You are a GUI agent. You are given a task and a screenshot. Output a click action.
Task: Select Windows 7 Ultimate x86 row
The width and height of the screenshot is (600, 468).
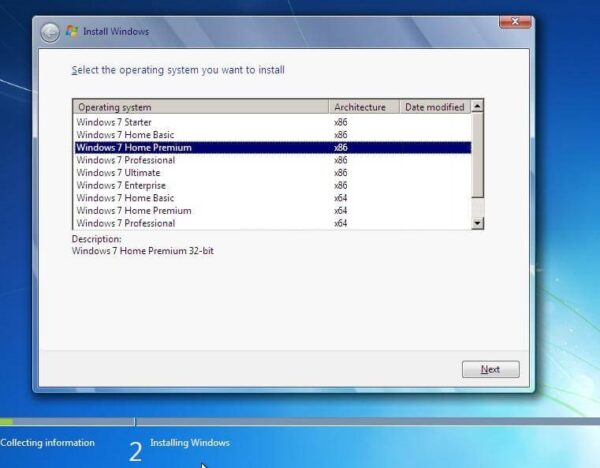tap(273, 173)
